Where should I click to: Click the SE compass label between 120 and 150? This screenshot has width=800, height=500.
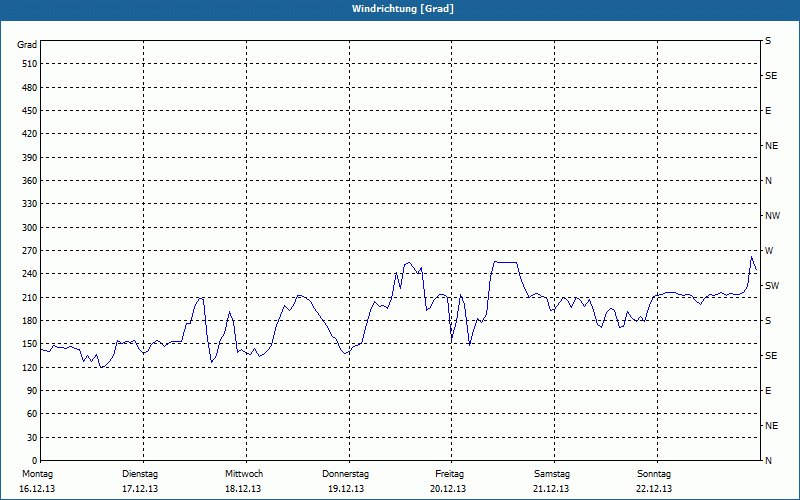click(771, 356)
